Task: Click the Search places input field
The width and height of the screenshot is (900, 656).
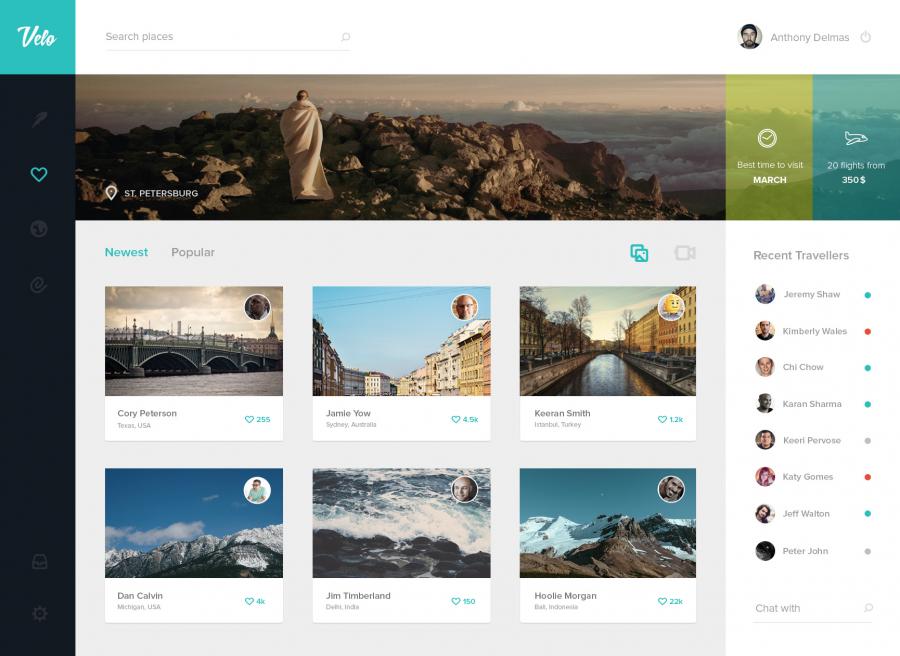Action: (220, 37)
